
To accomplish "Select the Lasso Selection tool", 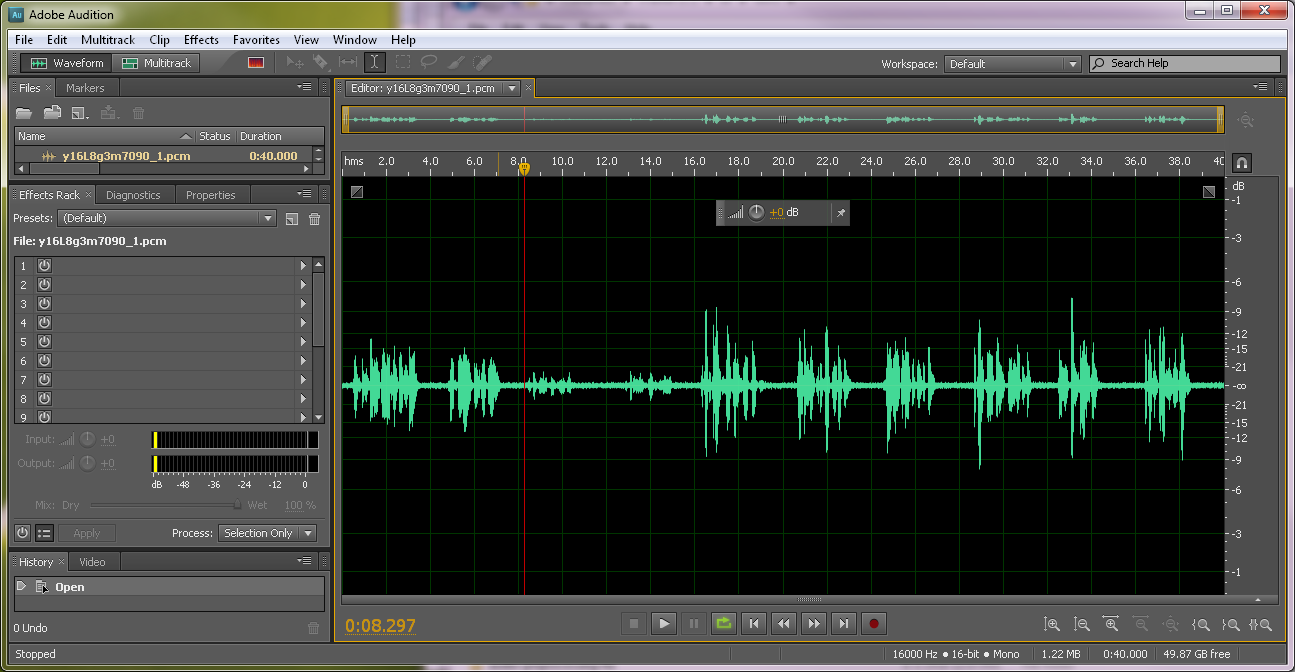I will (428, 62).
